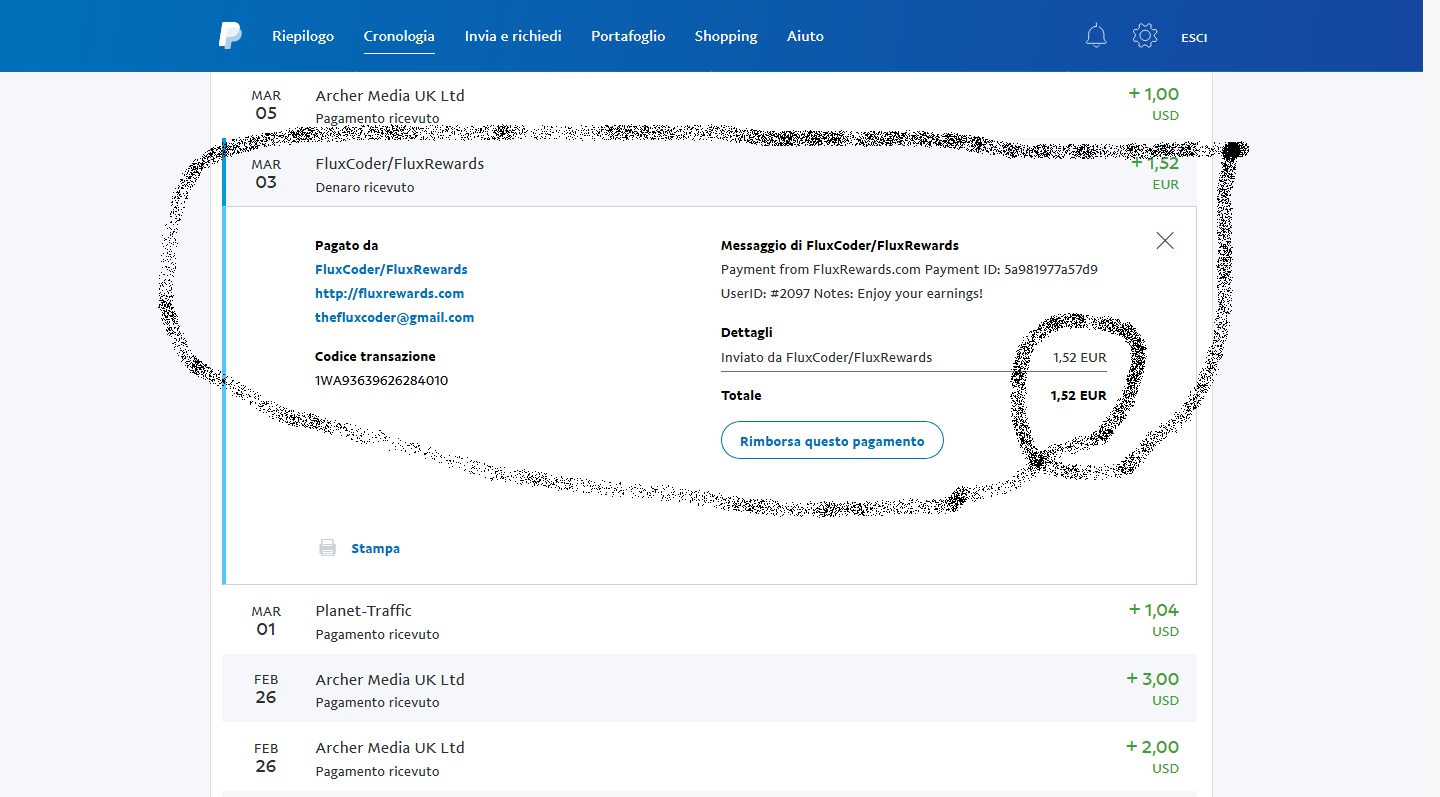Select transaction code 1WA93639626284010
The width and height of the screenshot is (1440, 797).
tap(381, 380)
